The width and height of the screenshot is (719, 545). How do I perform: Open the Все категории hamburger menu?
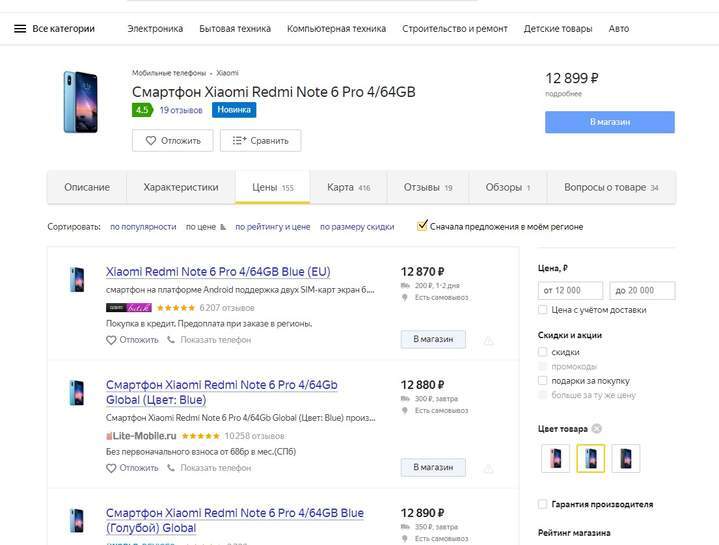click(20, 29)
